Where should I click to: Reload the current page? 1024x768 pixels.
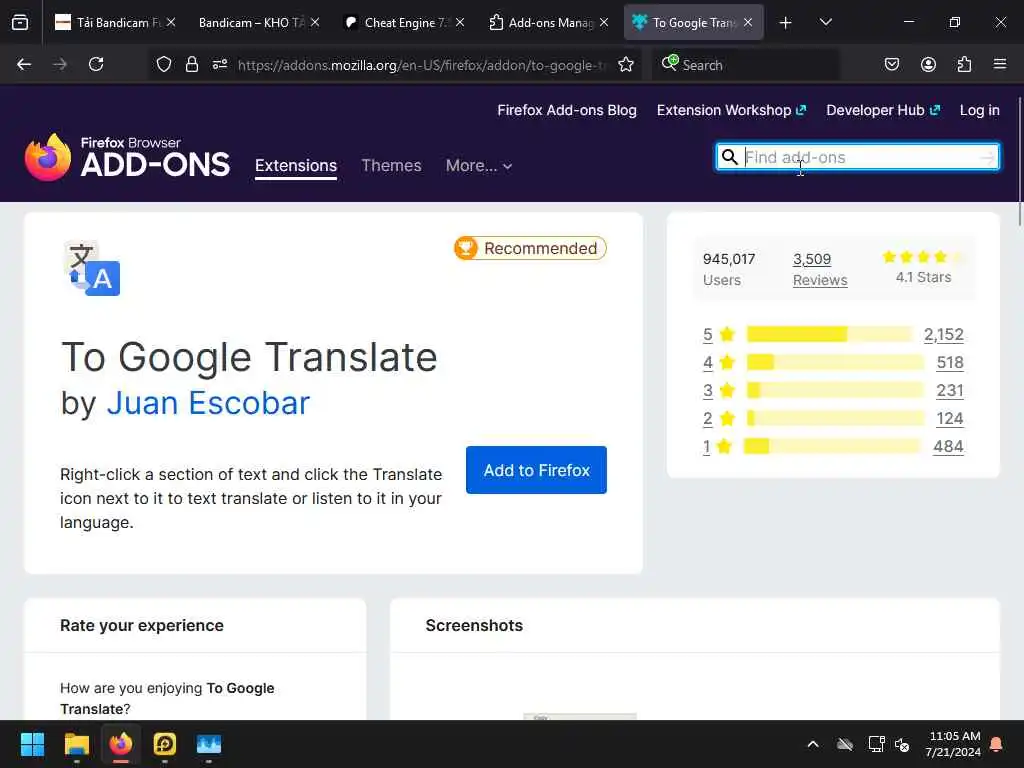96,64
